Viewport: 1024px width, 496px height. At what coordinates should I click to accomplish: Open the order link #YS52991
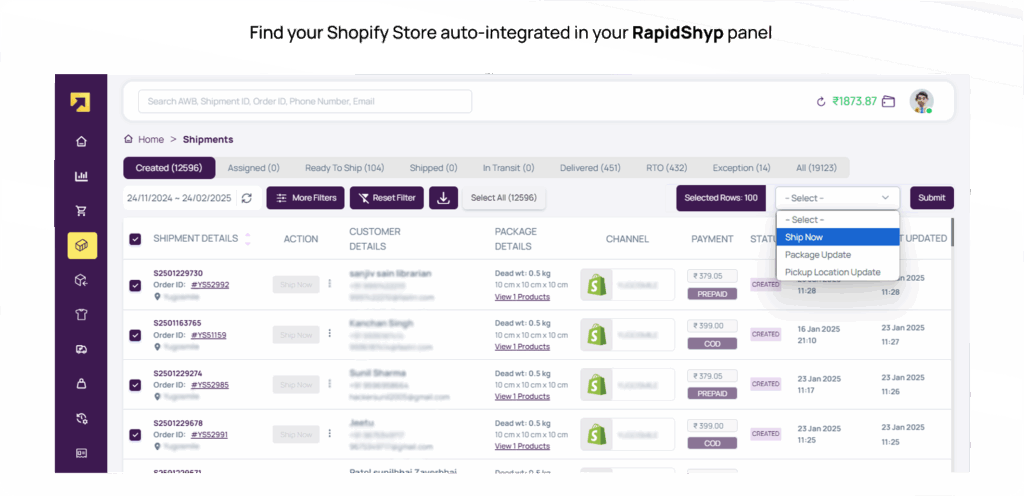[x=209, y=434]
